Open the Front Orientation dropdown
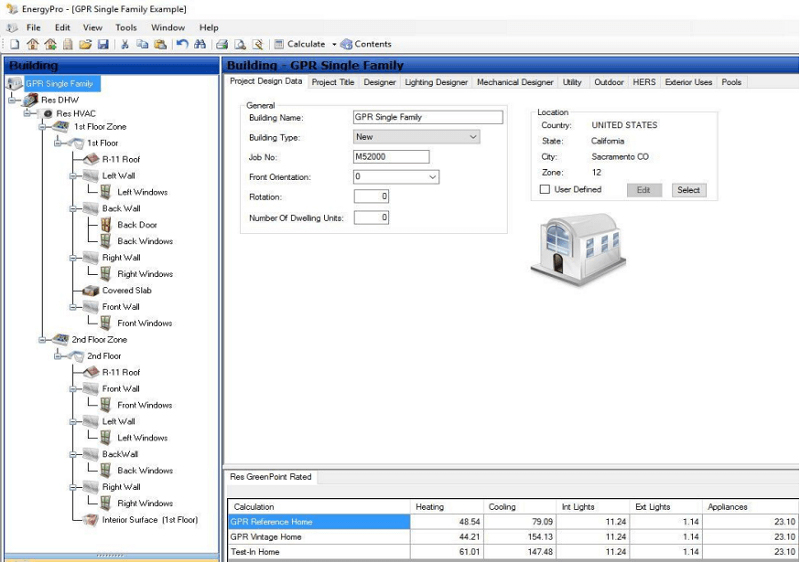Screen dimensions: 800x562 click(432, 177)
